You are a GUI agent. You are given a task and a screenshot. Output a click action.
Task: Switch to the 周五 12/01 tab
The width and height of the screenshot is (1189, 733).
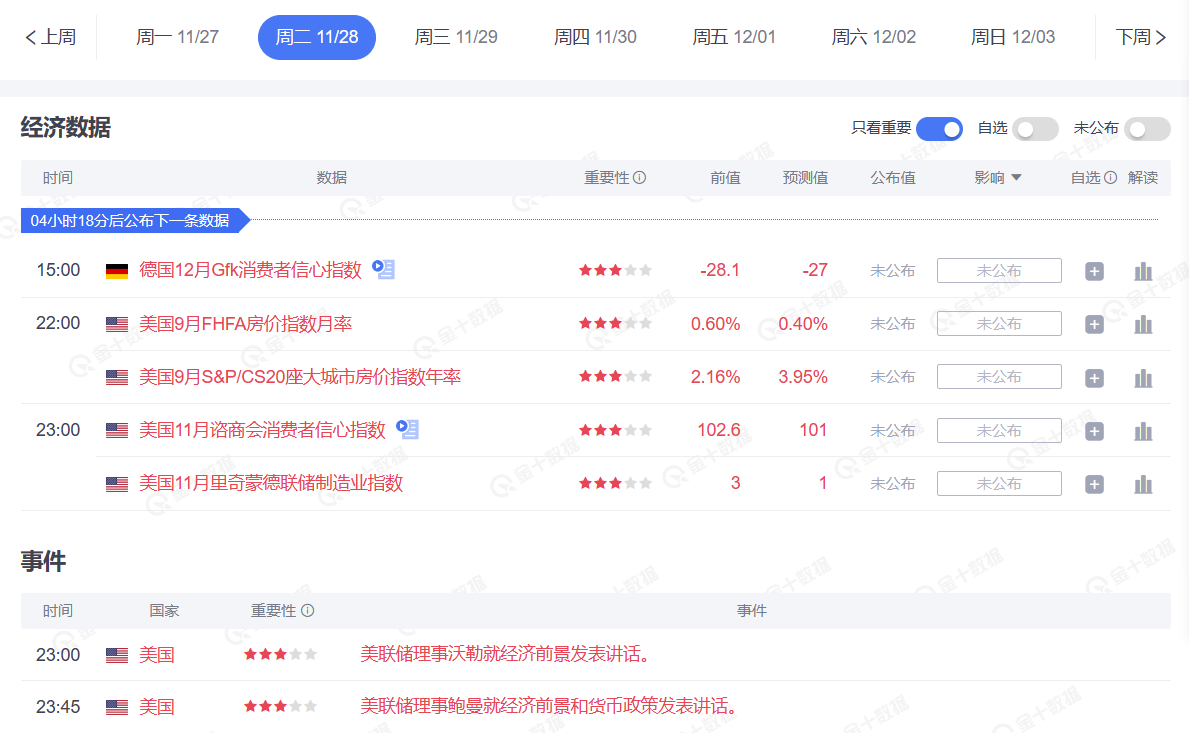pos(734,36)
